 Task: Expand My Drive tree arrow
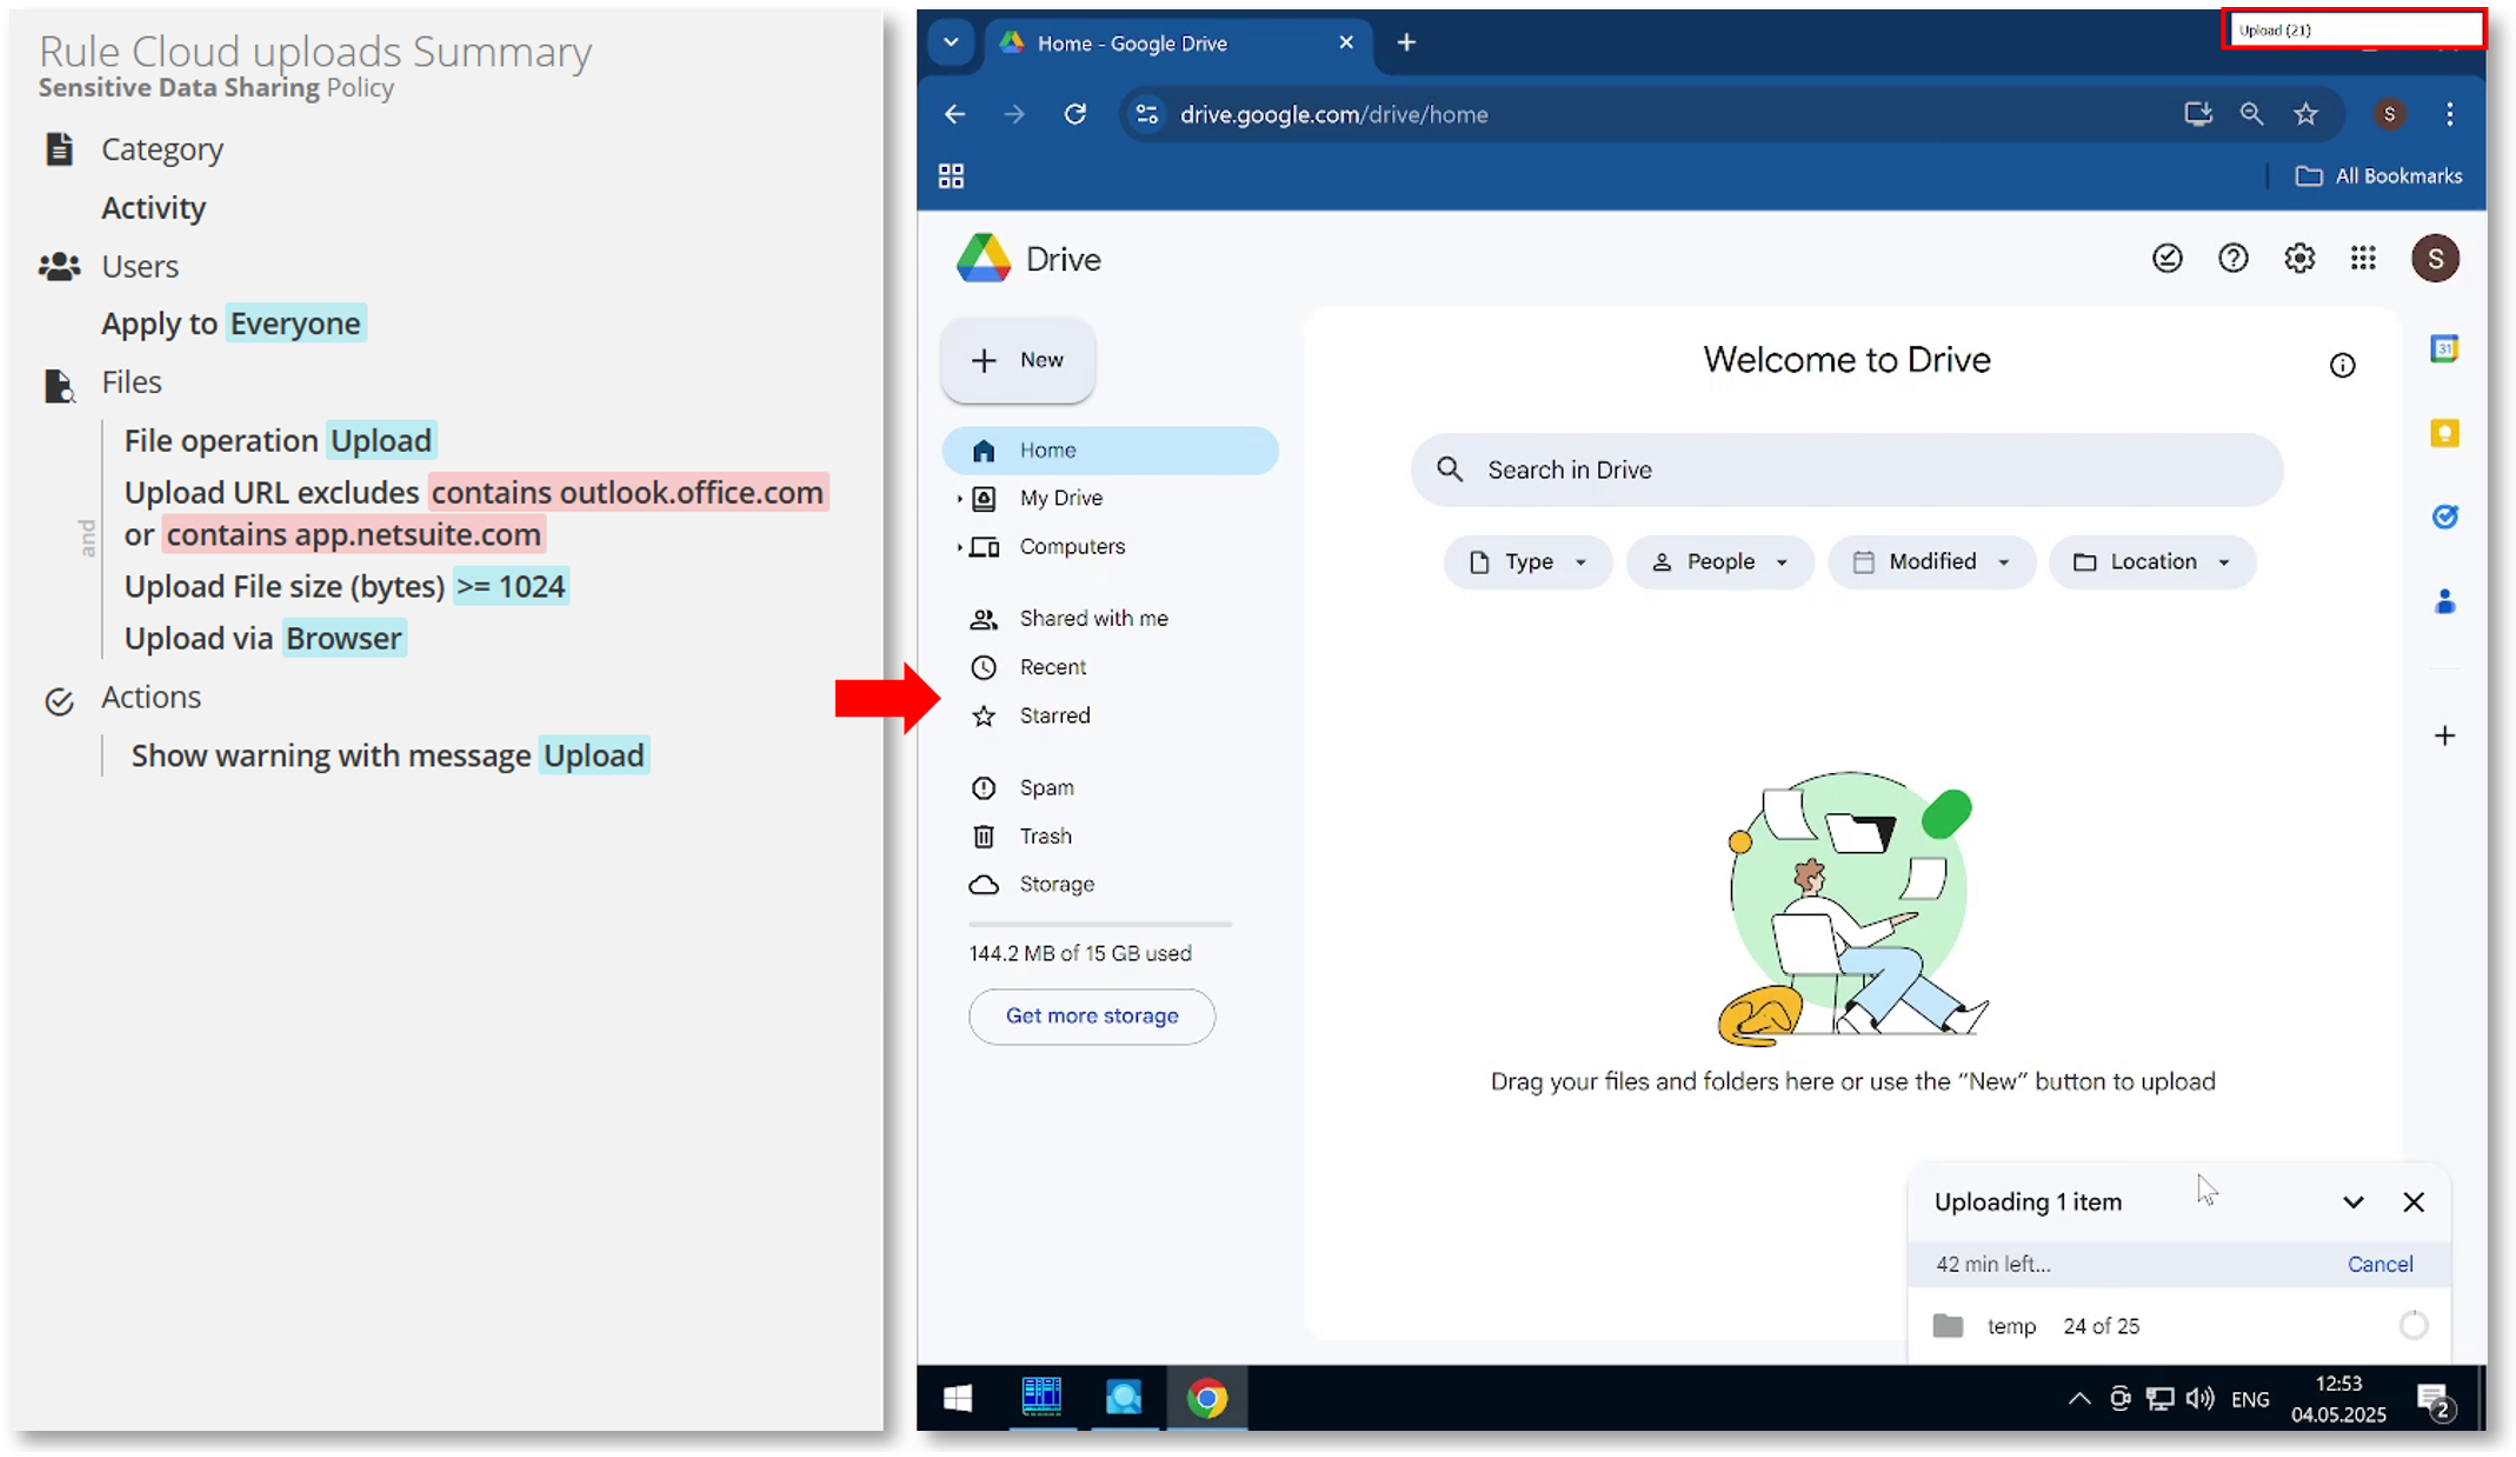click(958, 498)
